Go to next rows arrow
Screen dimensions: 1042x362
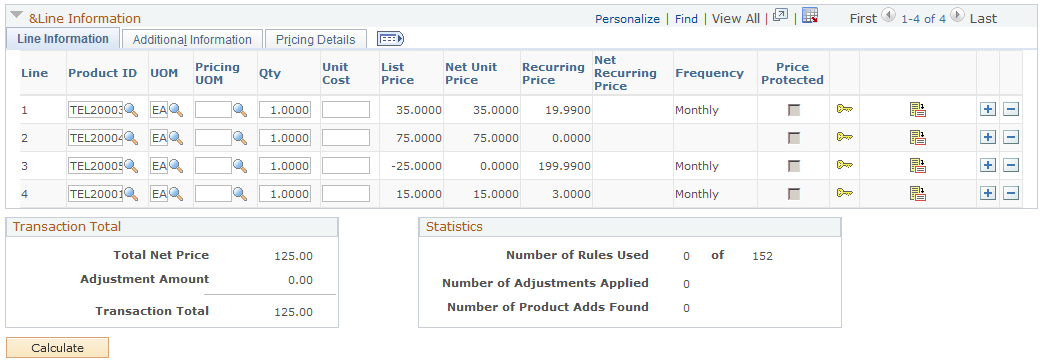click(x=957, y=15)
